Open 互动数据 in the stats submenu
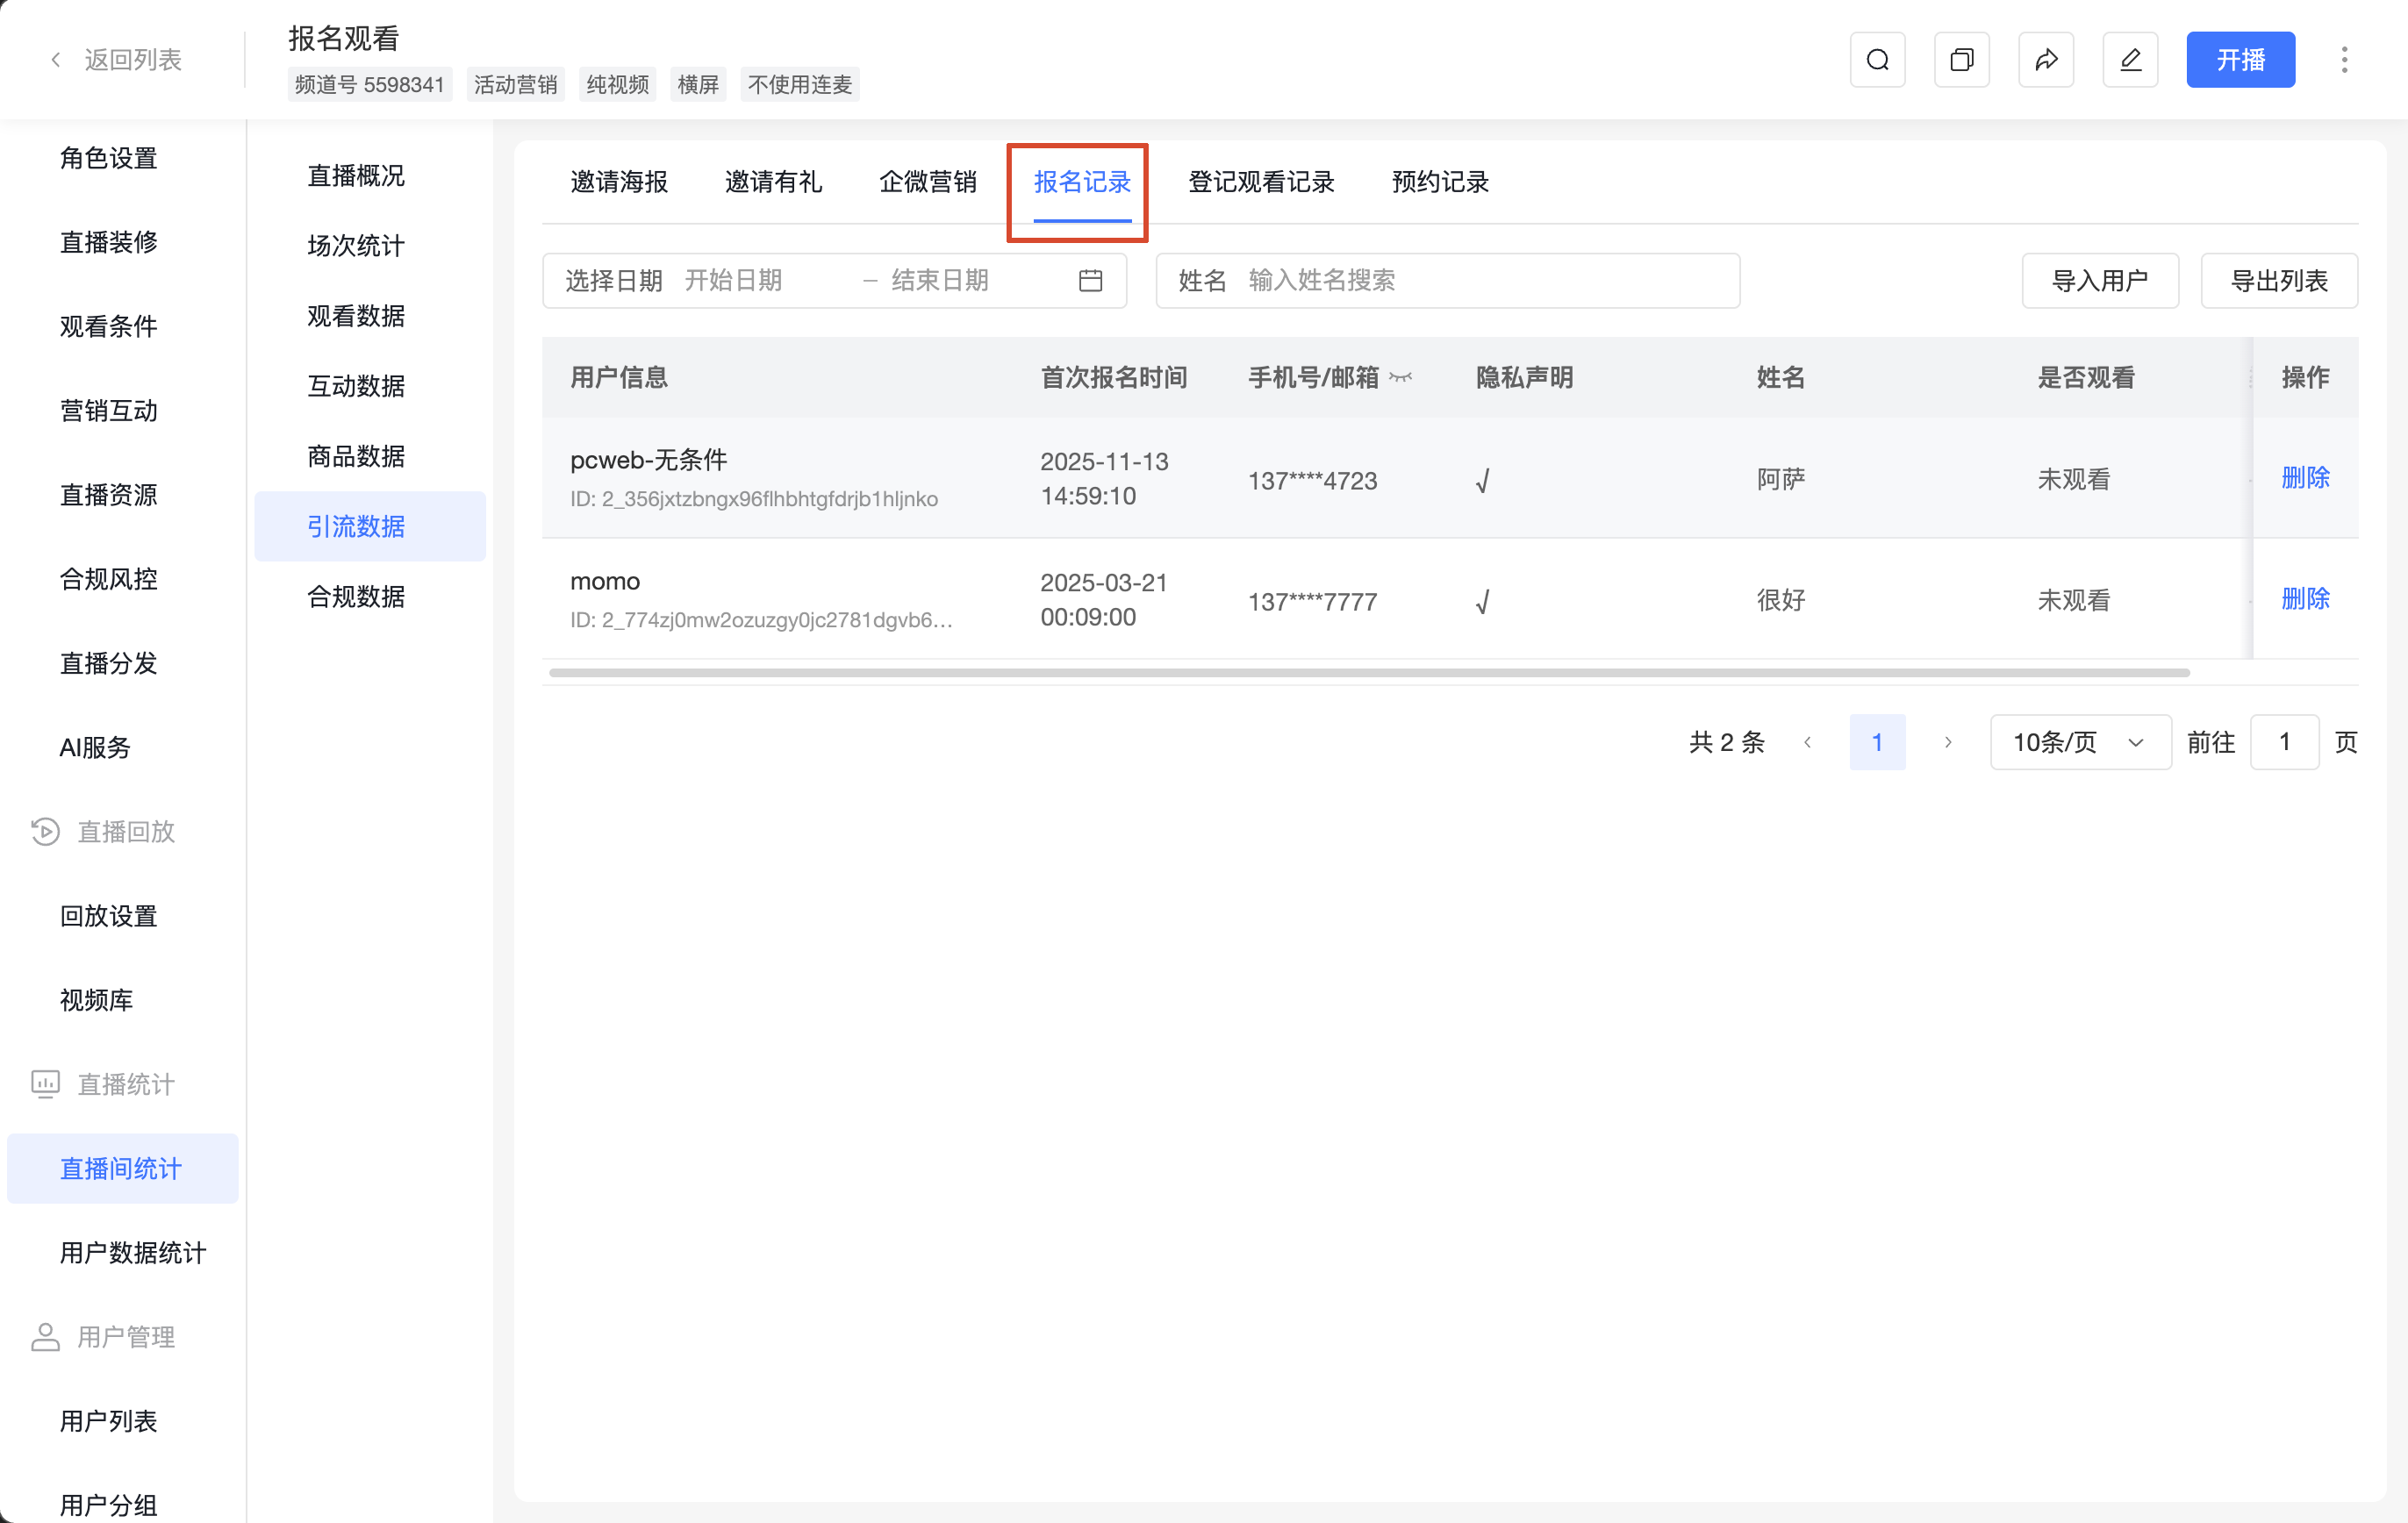 (x=356, y=386)
